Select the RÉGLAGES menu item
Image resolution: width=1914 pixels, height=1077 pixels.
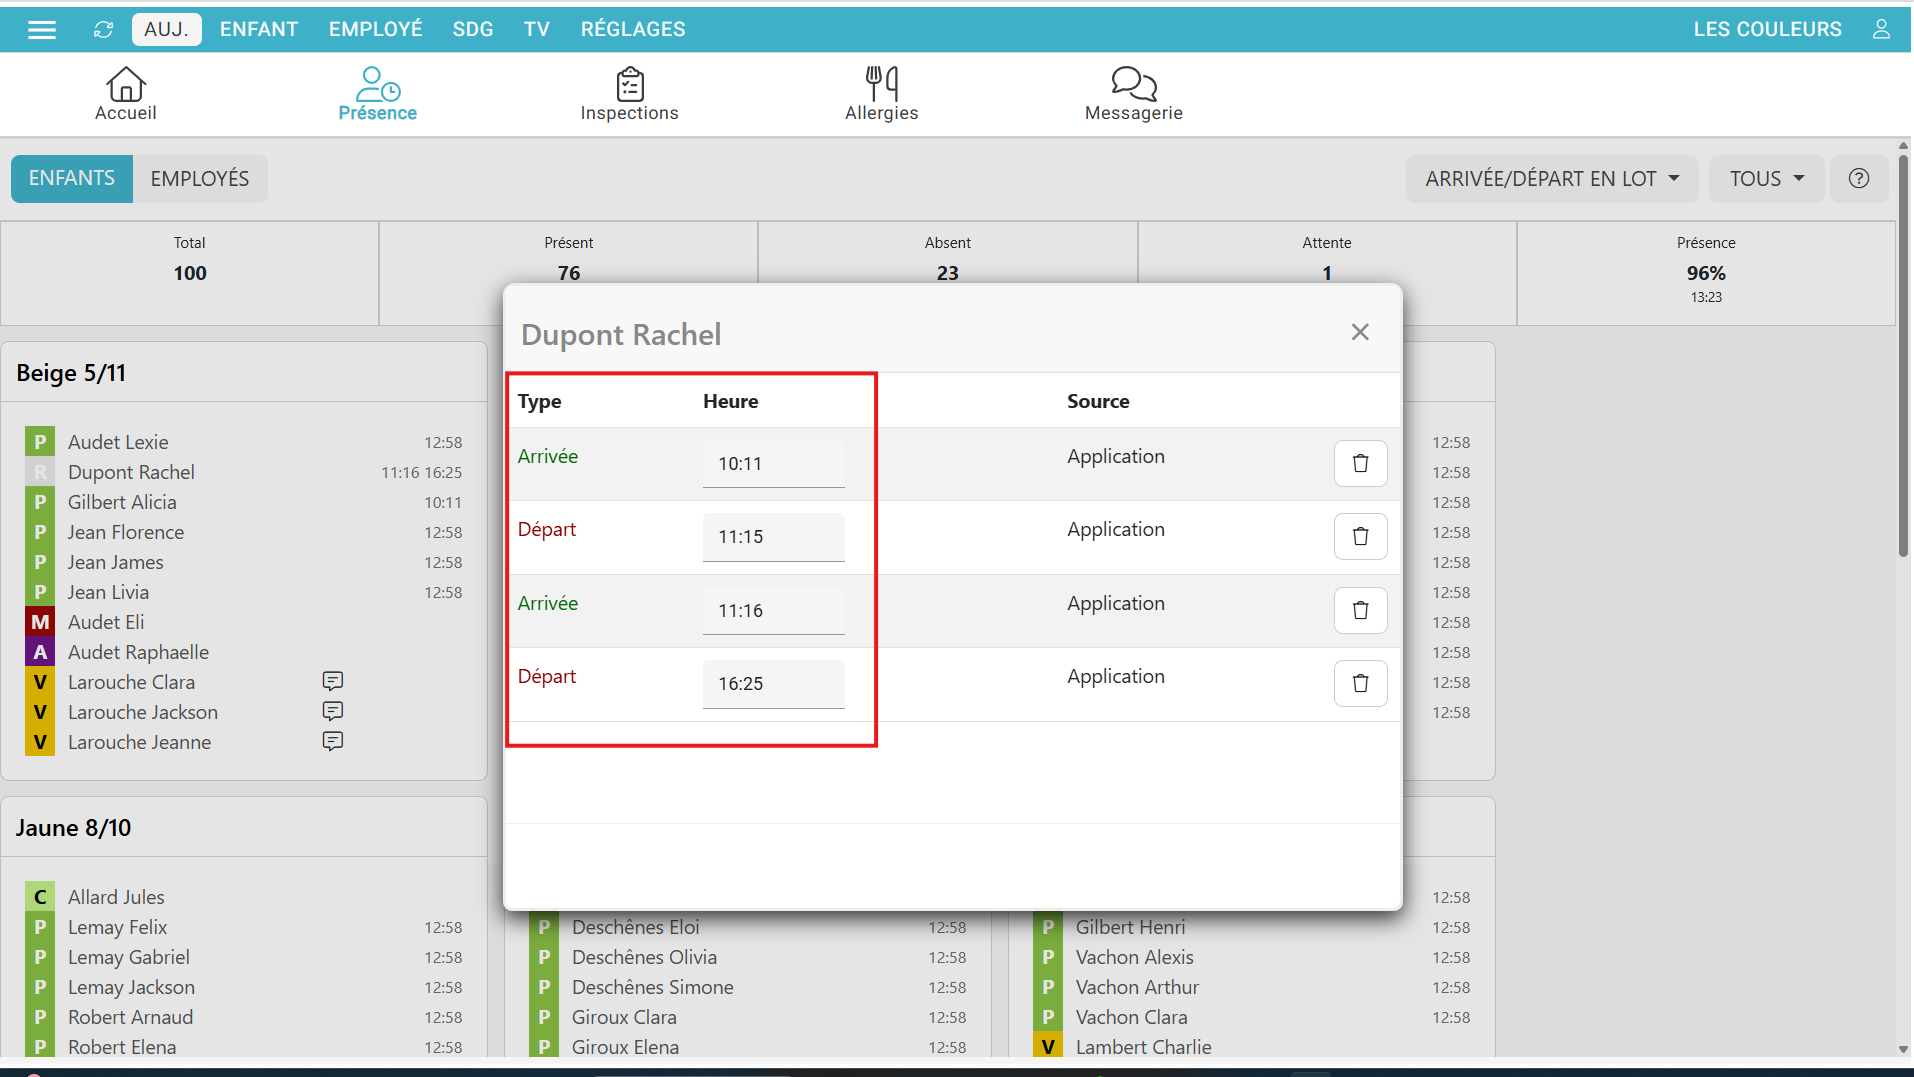click(633, 29)
